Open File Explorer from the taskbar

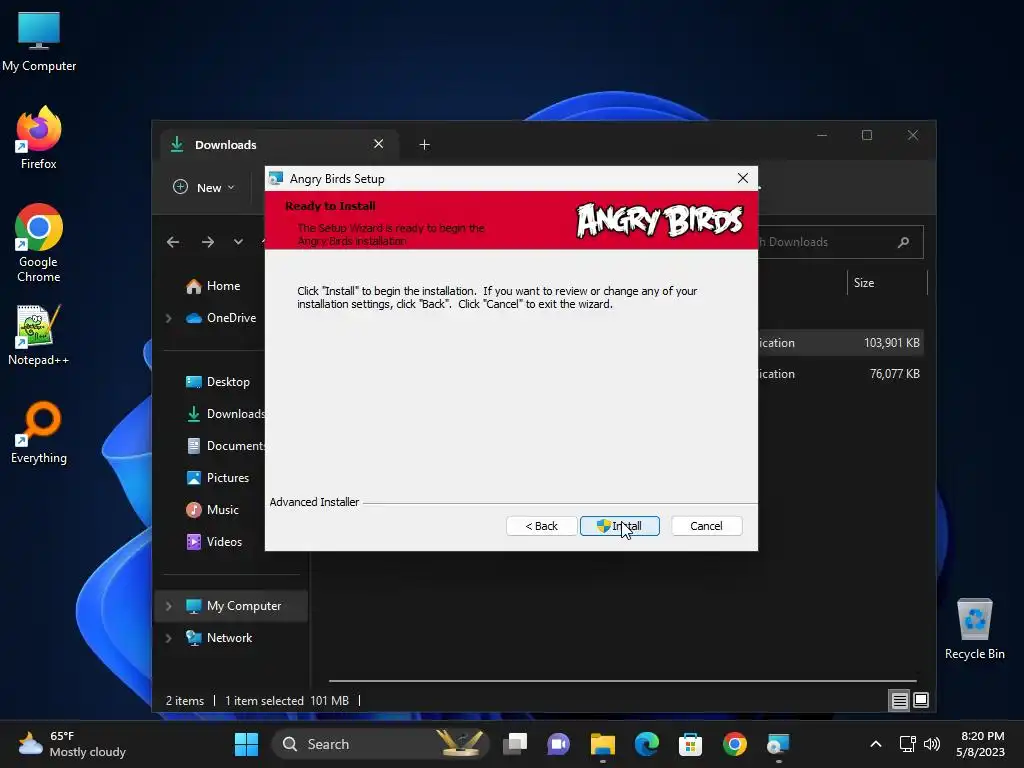pos(603,744)
